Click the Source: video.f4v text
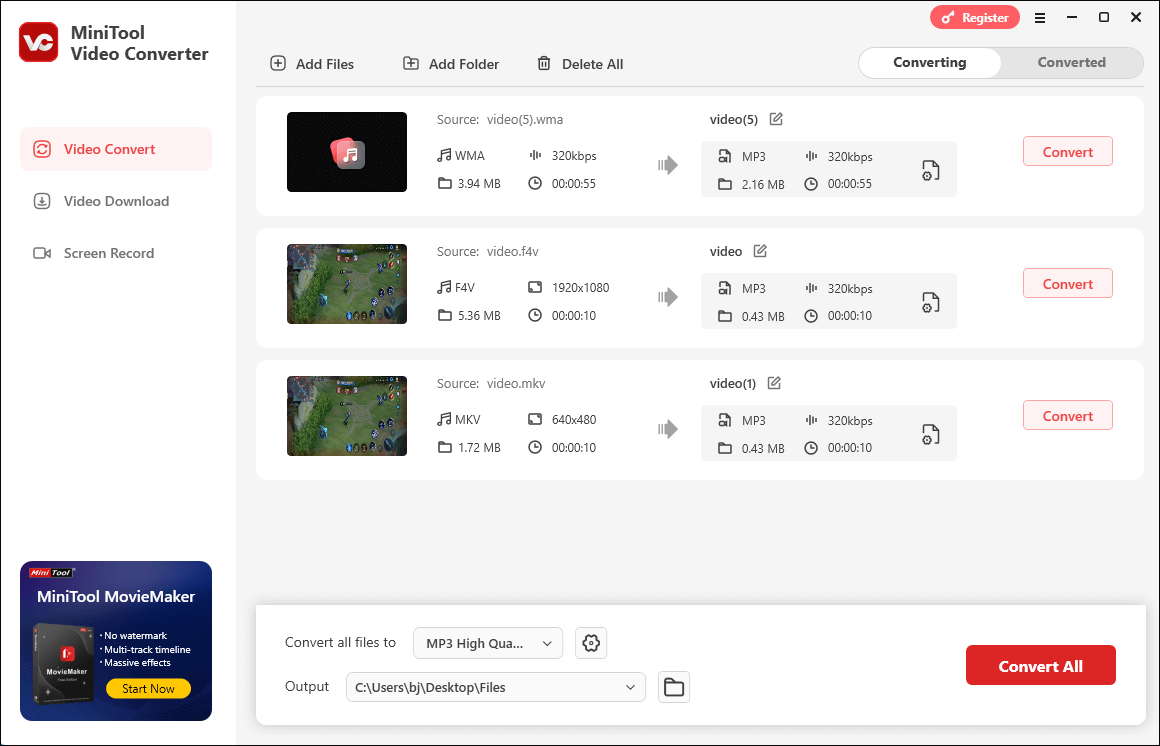1160x746 pixels. 488,252
